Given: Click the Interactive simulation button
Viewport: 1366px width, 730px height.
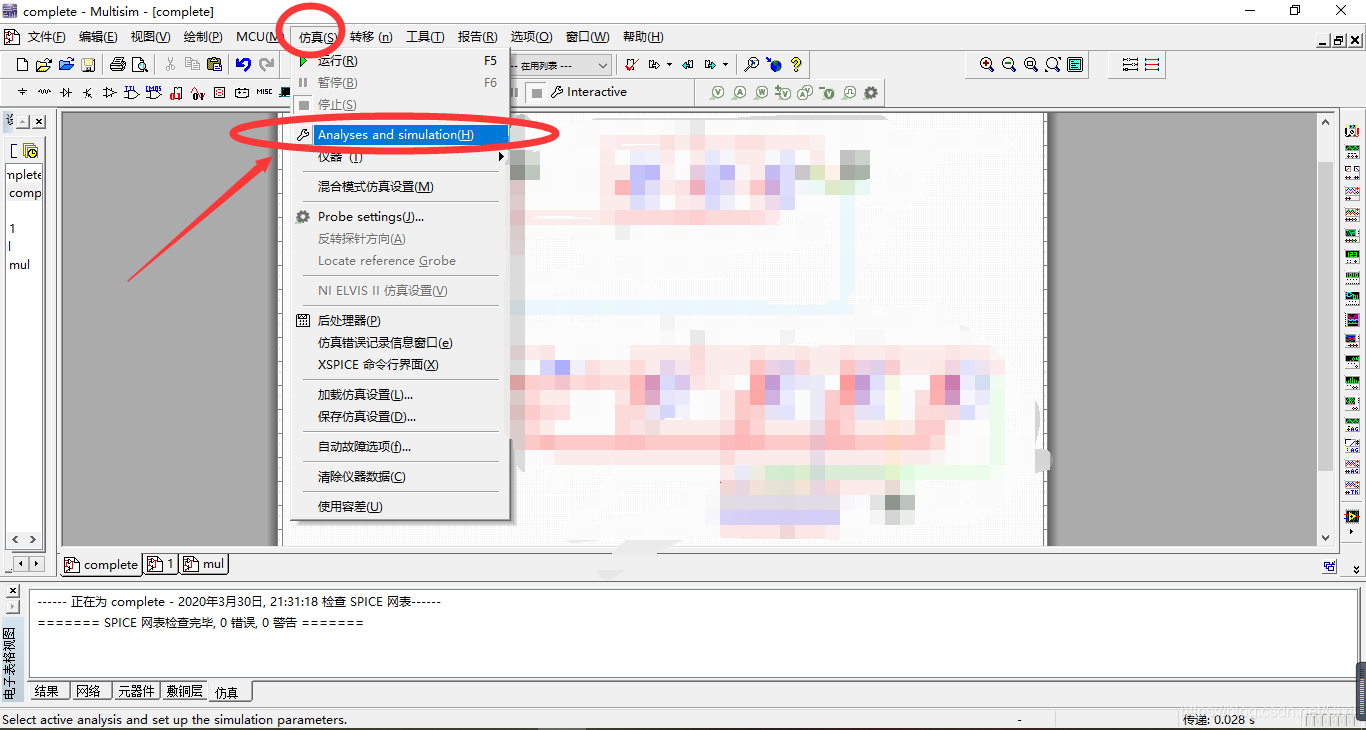Looking at the screenshot, I should (x=589, y=92).
